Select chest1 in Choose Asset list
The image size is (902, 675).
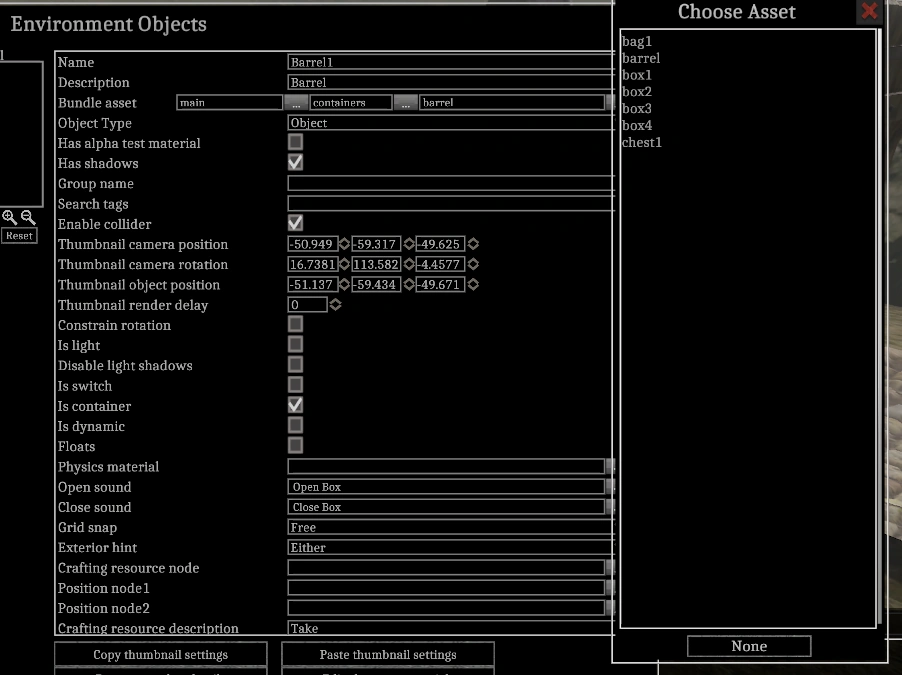click(641, 142)
